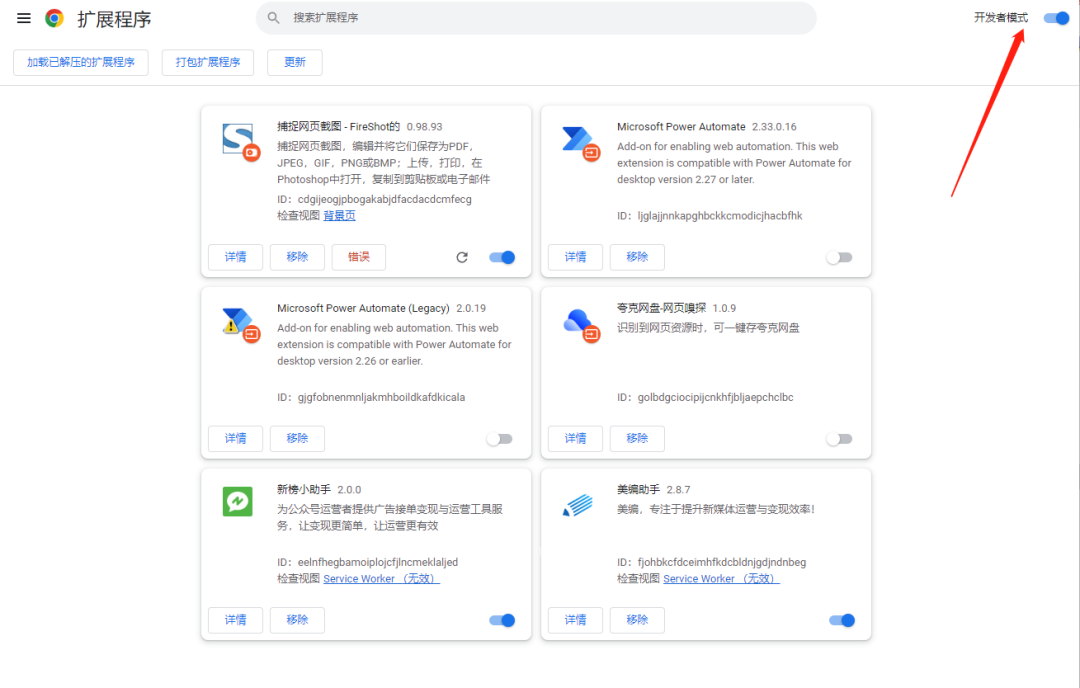Disable the 美编助手 extension
The width and height of the screenshot is (1080, 688).
[842, 621]
